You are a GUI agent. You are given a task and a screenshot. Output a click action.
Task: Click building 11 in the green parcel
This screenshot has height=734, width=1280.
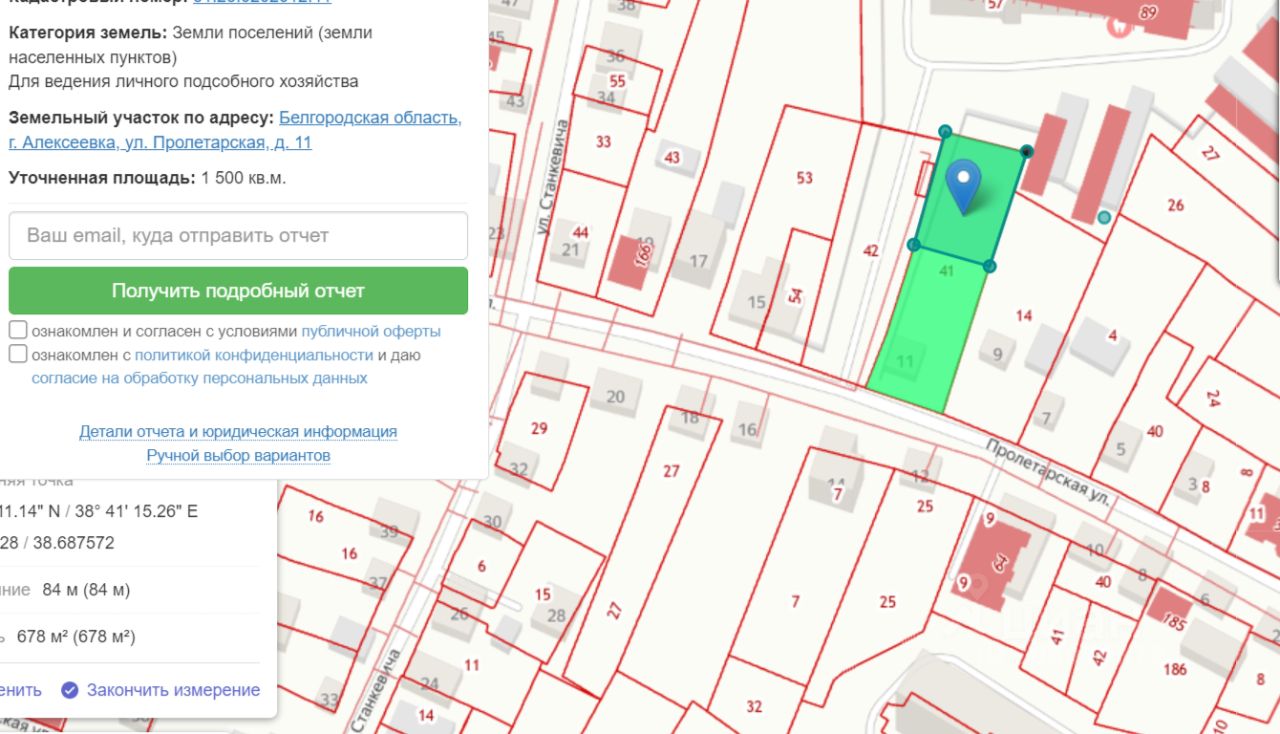pyautogui.click(x=906, y=361)
